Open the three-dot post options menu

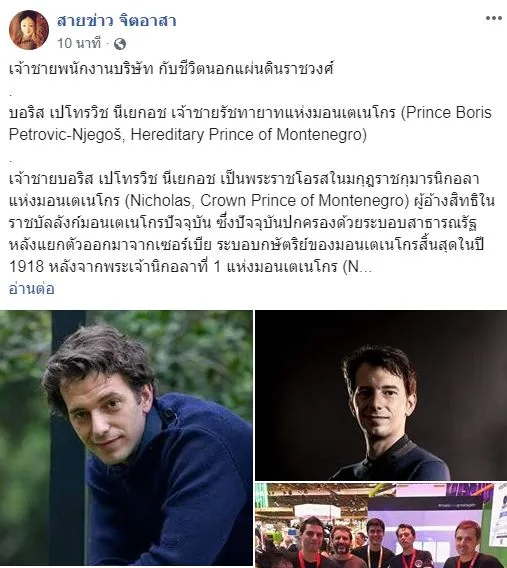click(493, 18)
